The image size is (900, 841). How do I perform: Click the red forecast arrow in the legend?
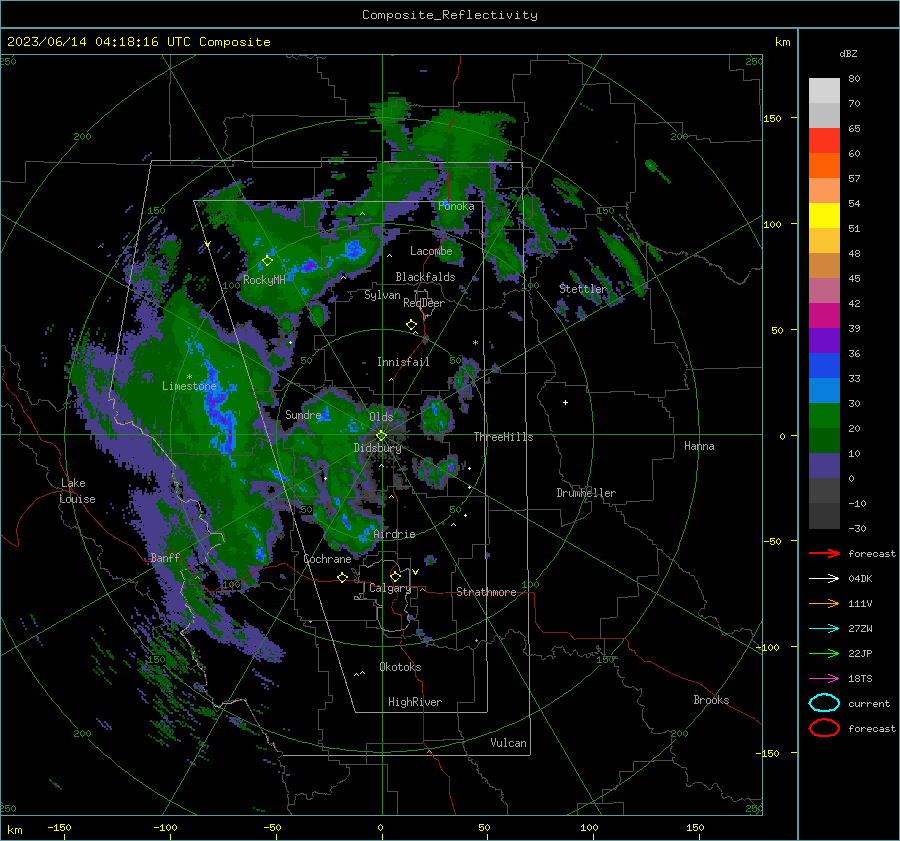pos(824,553)
